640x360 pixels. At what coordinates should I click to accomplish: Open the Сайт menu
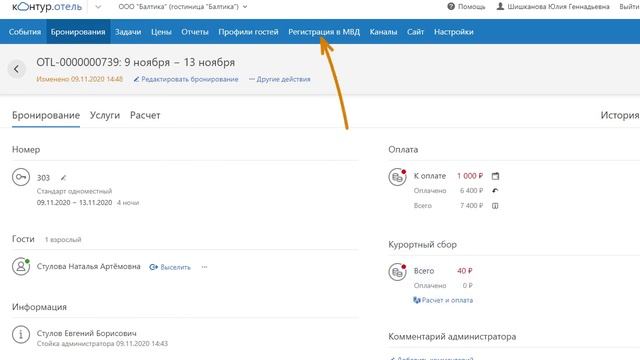[x=415, y=32]
